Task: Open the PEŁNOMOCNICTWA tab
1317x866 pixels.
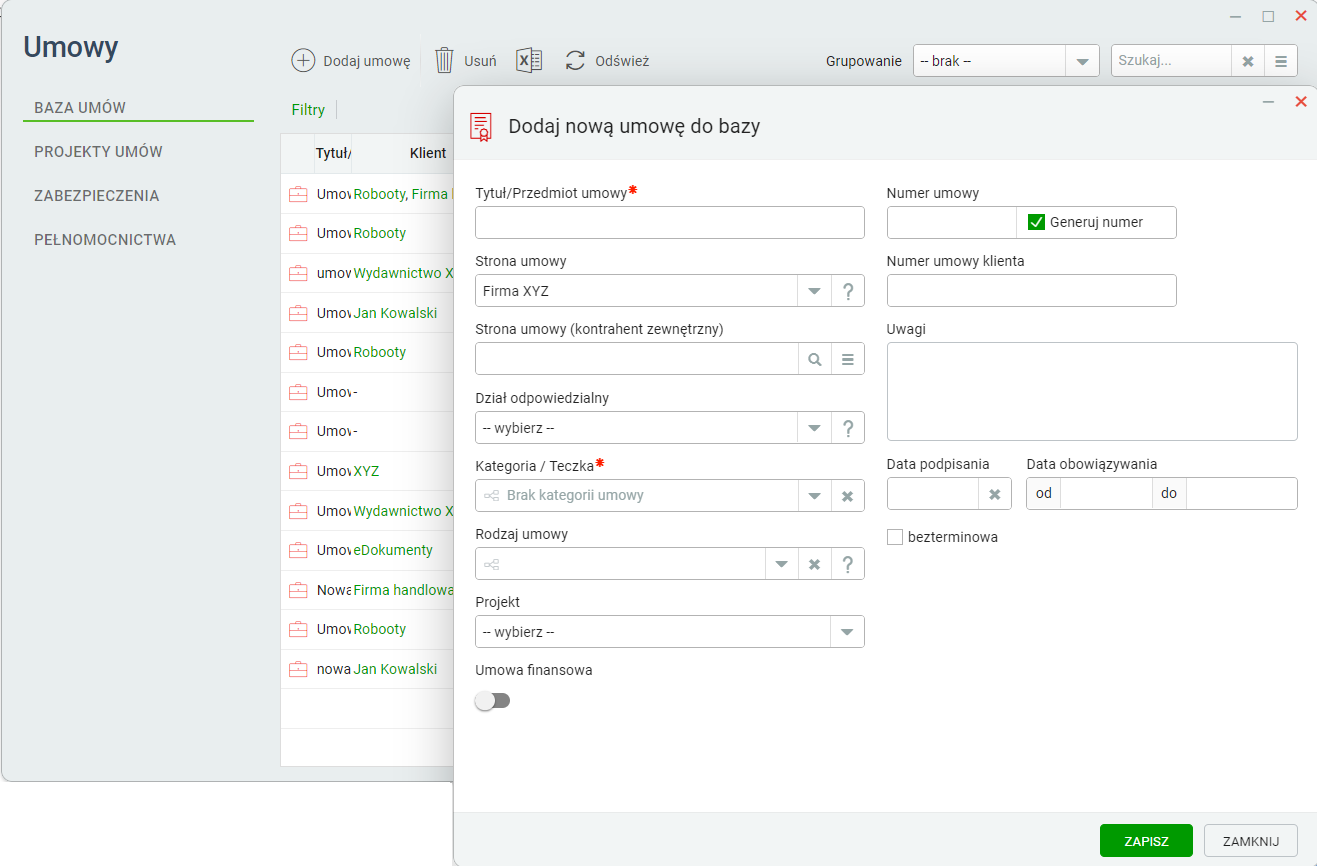Action: pyautogui.click(x=105, y=240)
